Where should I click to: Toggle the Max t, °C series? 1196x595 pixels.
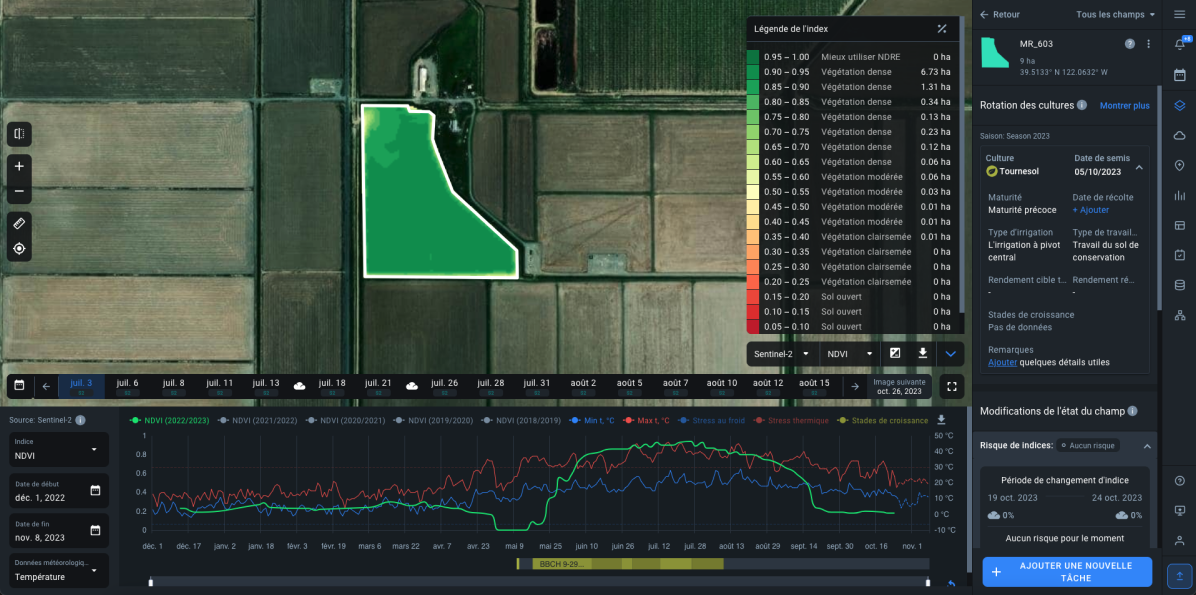point(647,420)
